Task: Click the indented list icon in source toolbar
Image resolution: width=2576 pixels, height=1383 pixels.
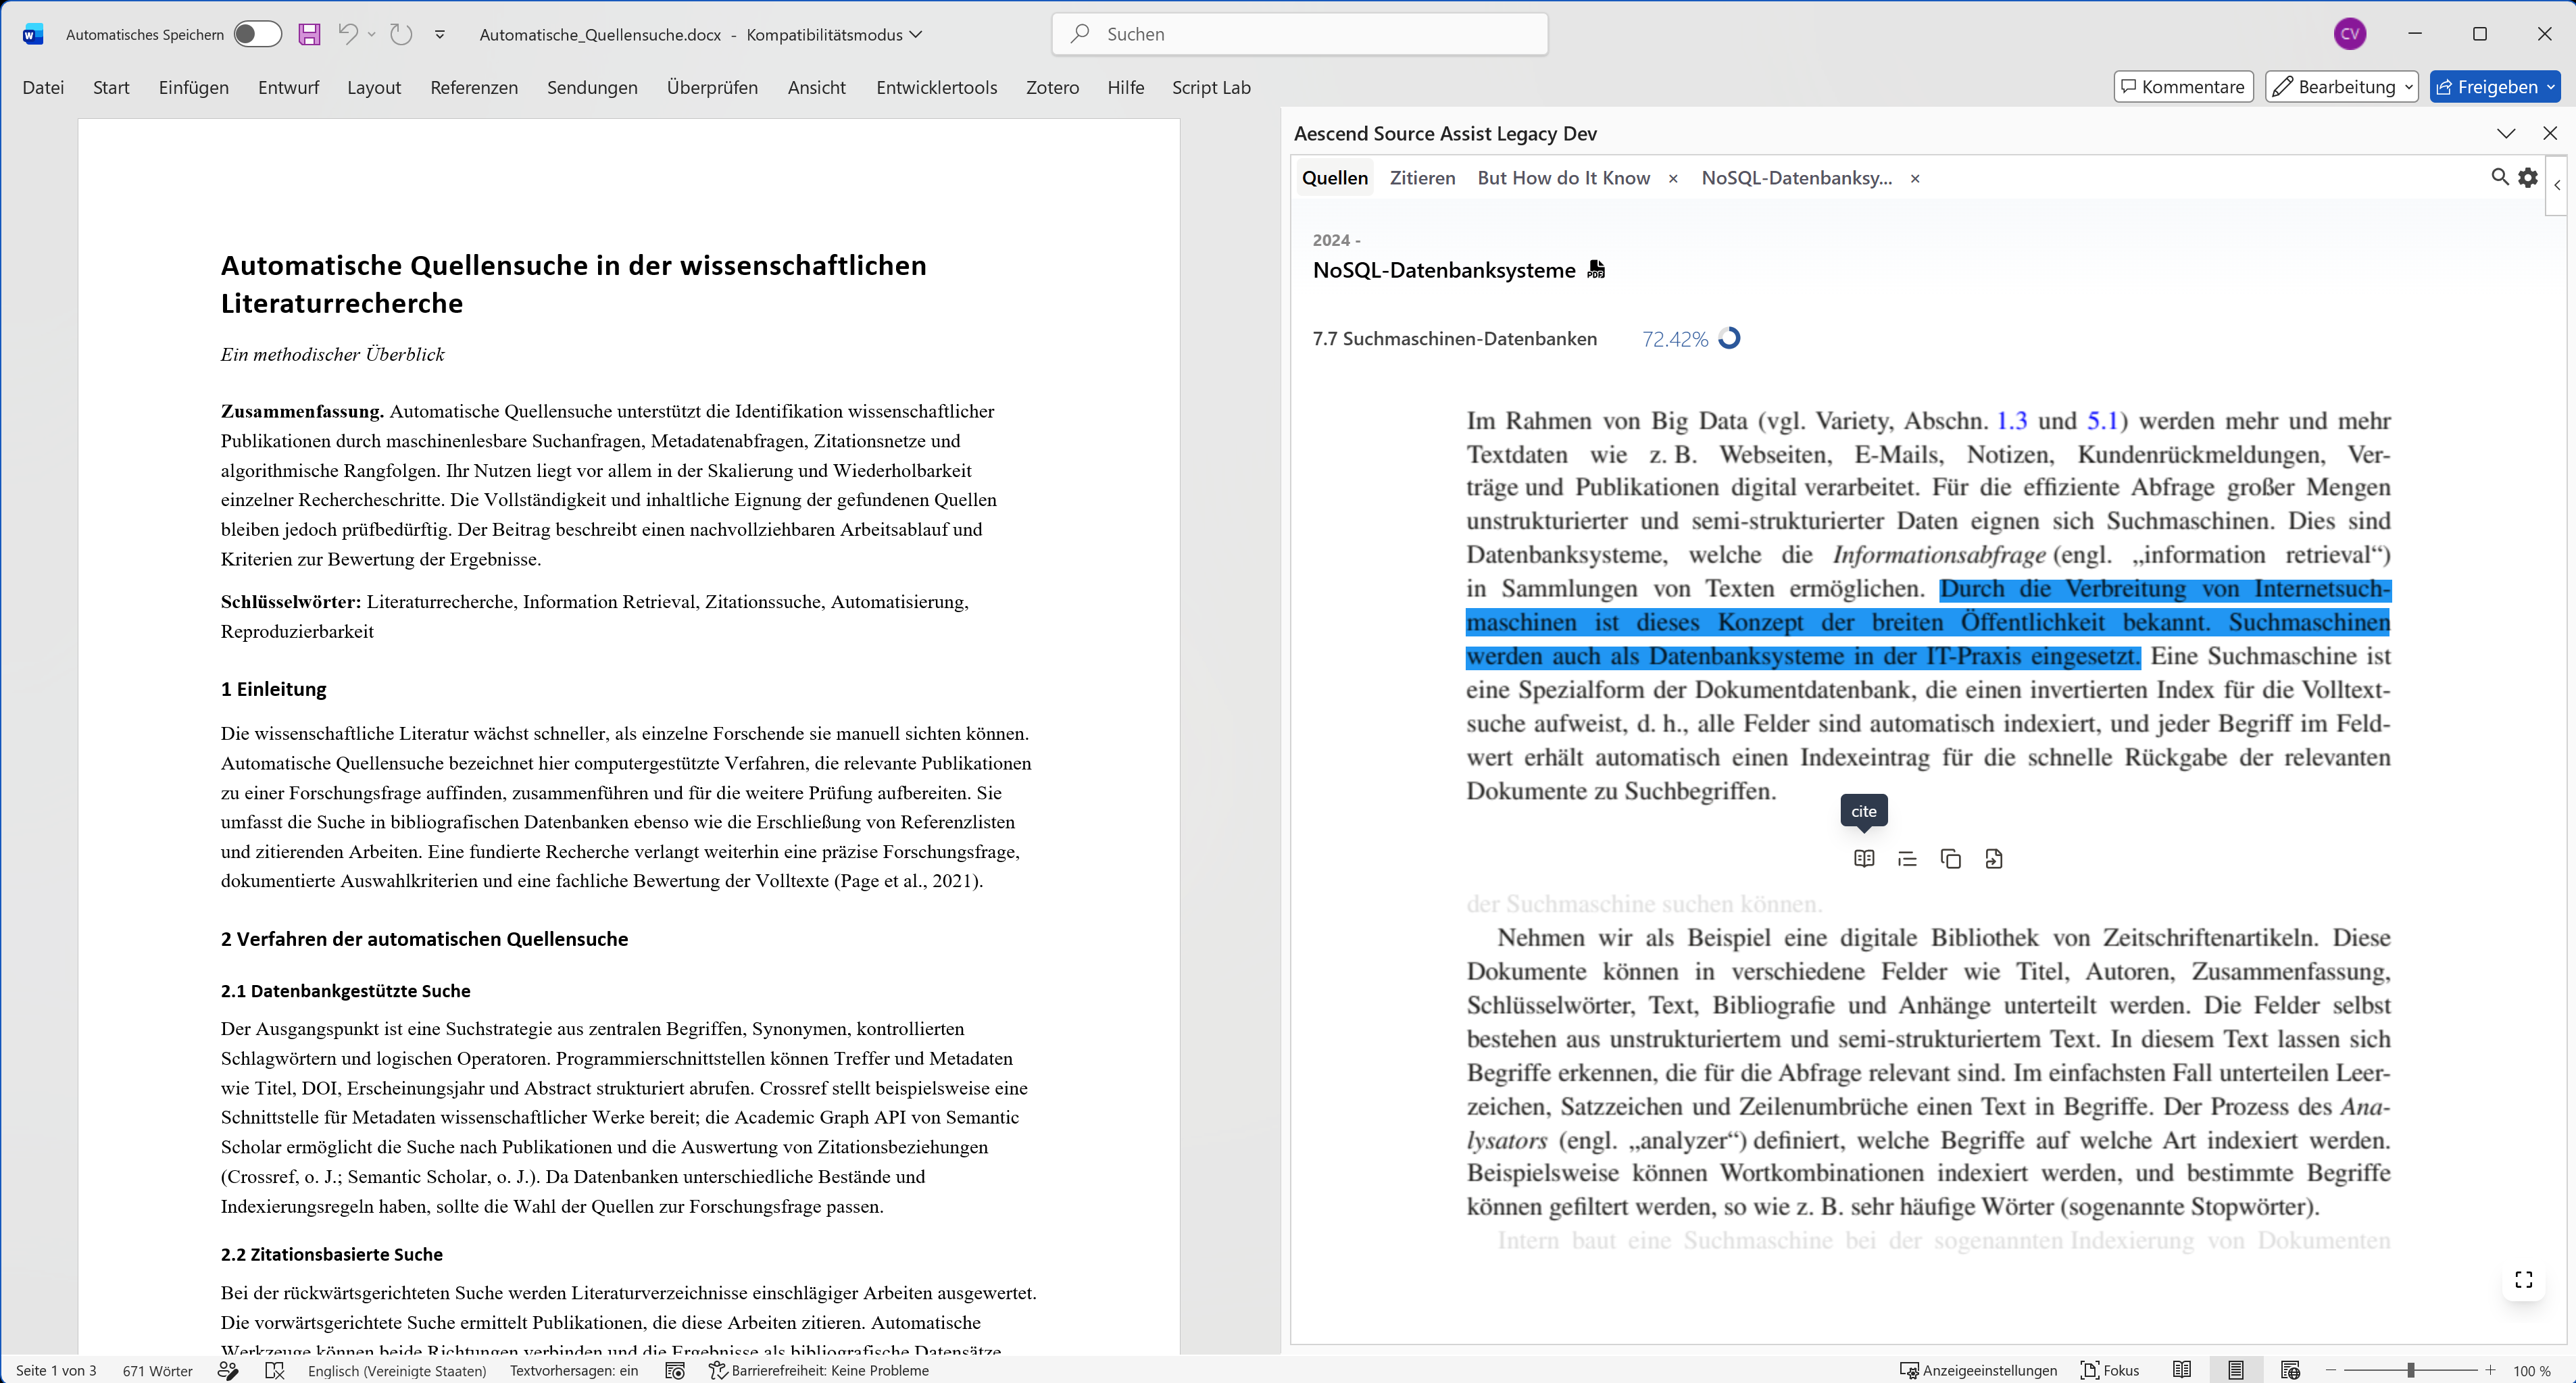Action: pos(1907,858)
